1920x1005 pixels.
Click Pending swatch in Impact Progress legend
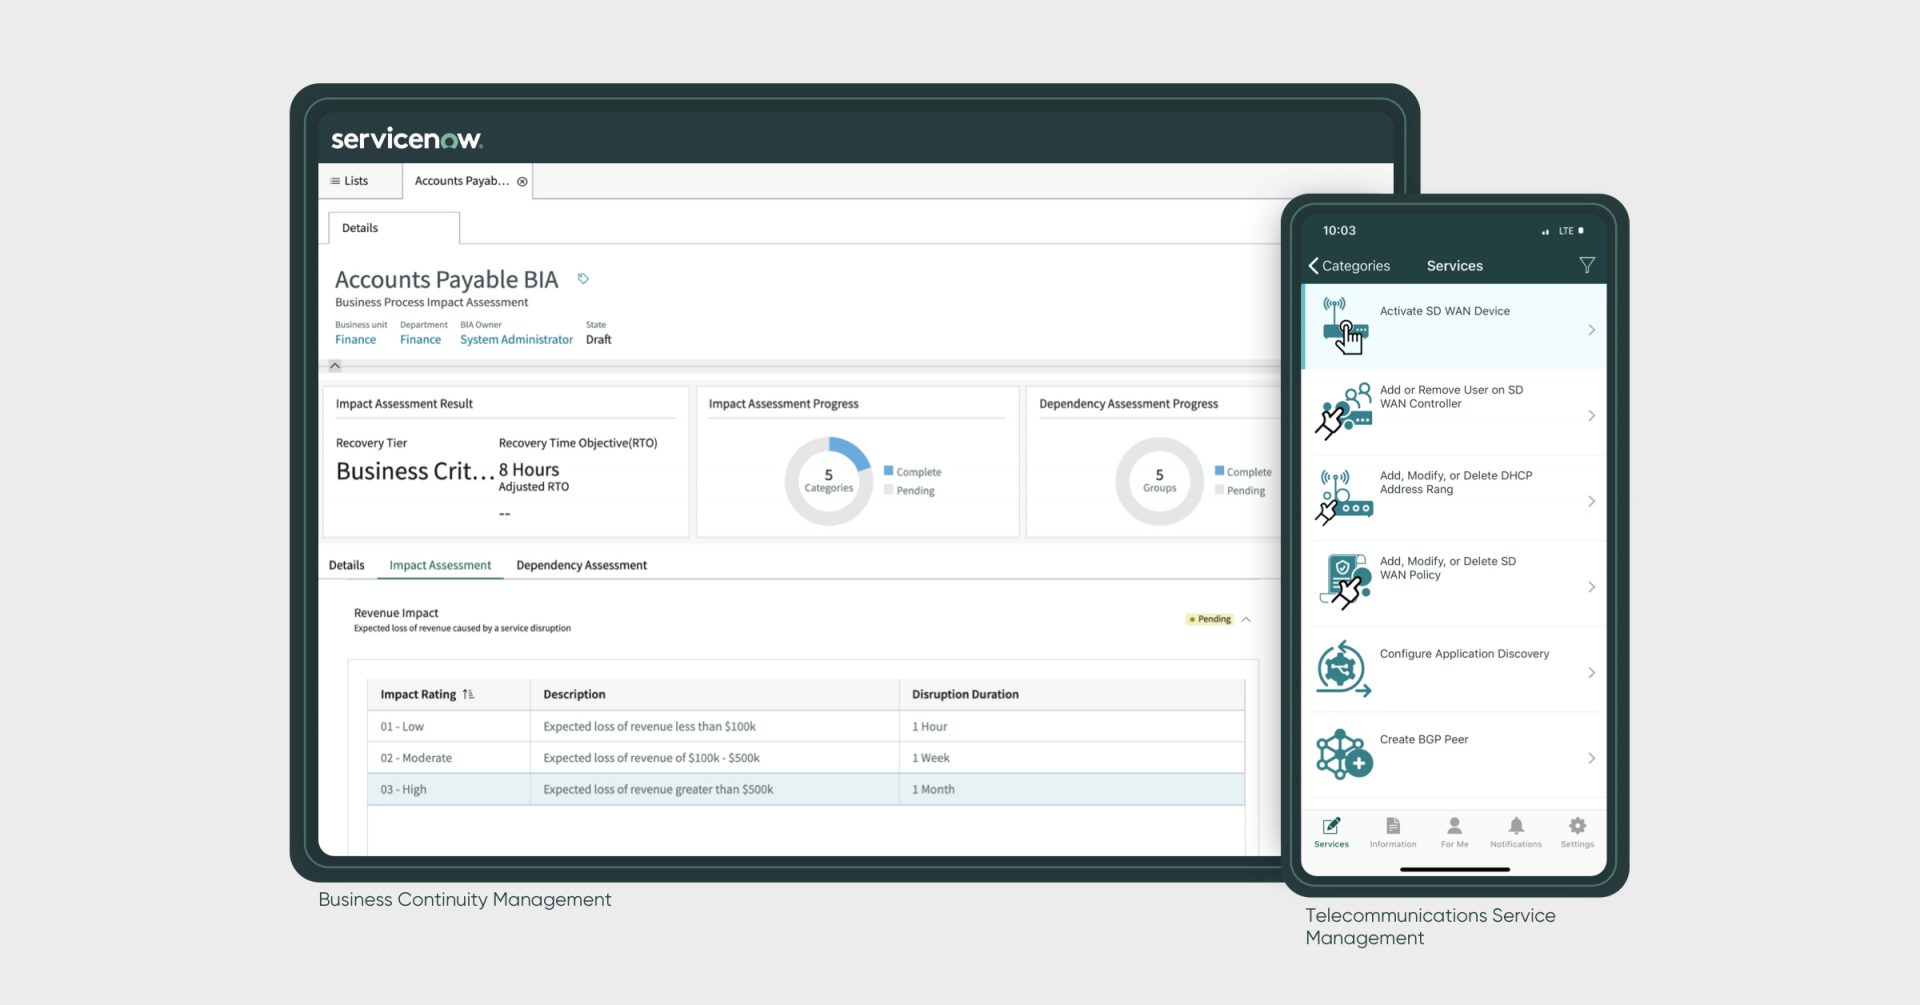point(888,490)
